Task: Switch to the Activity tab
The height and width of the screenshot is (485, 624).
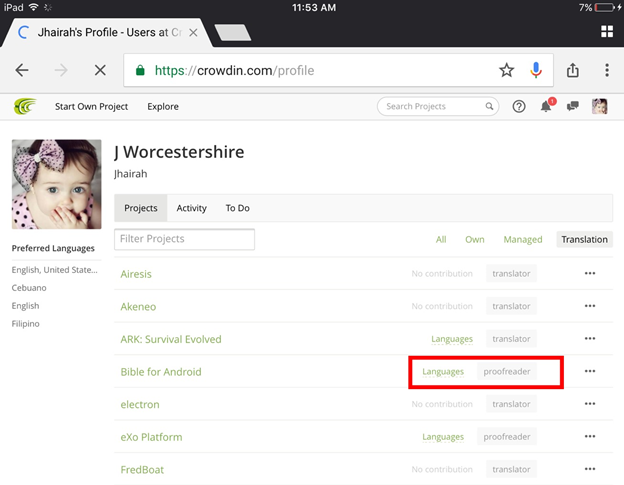Action: (x=191, y=208)
